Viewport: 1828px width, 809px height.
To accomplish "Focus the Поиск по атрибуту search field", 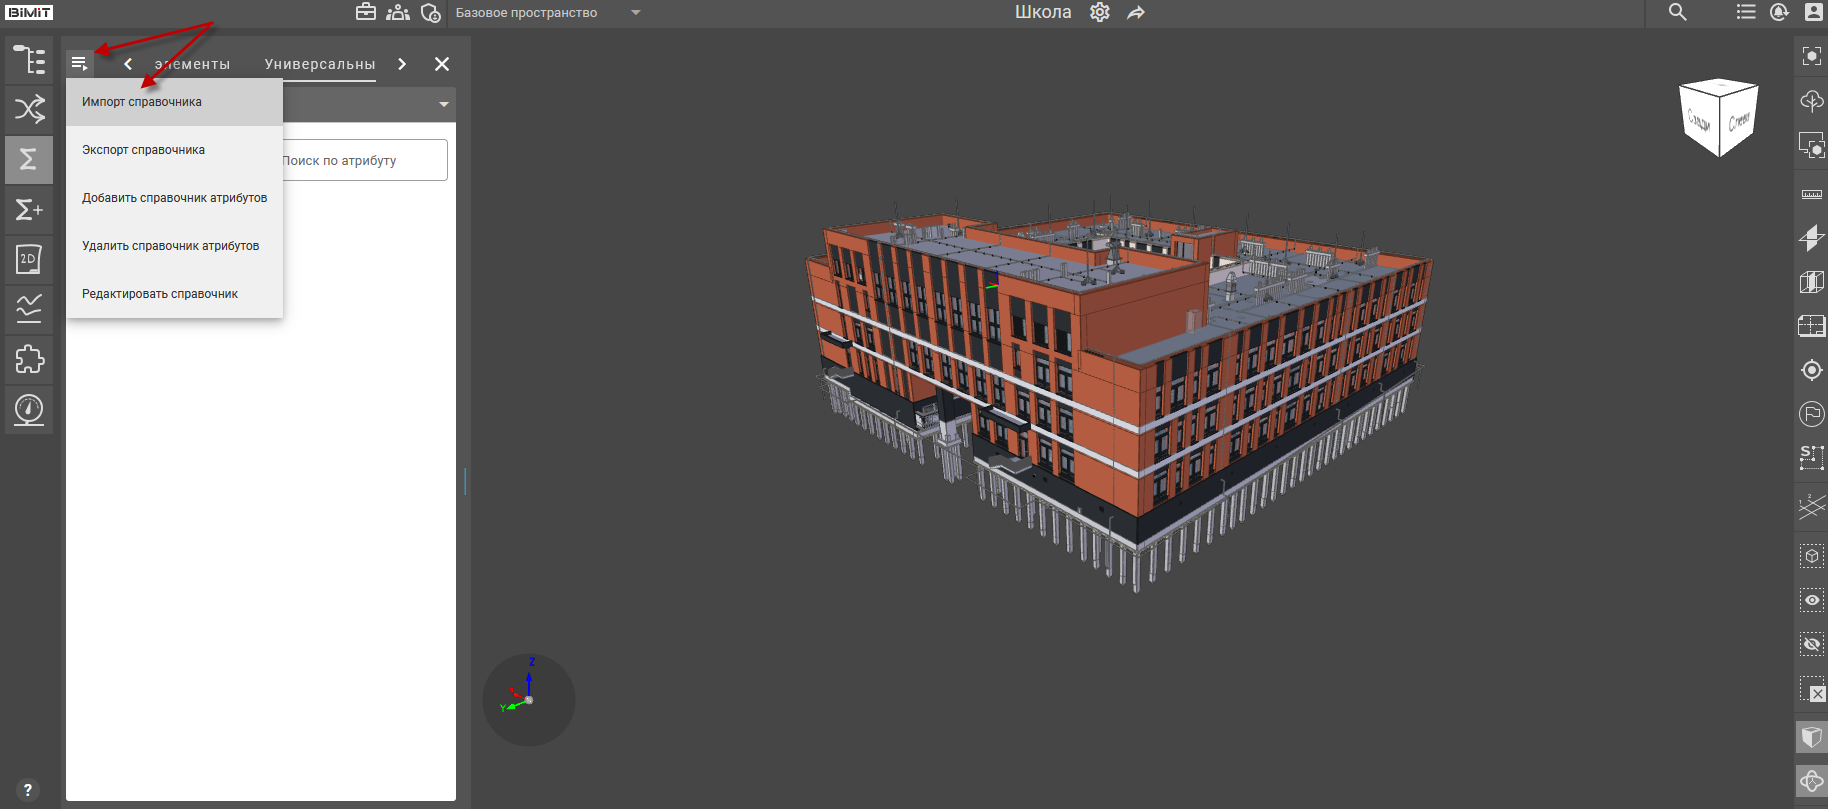I will [x=364, y=160].
